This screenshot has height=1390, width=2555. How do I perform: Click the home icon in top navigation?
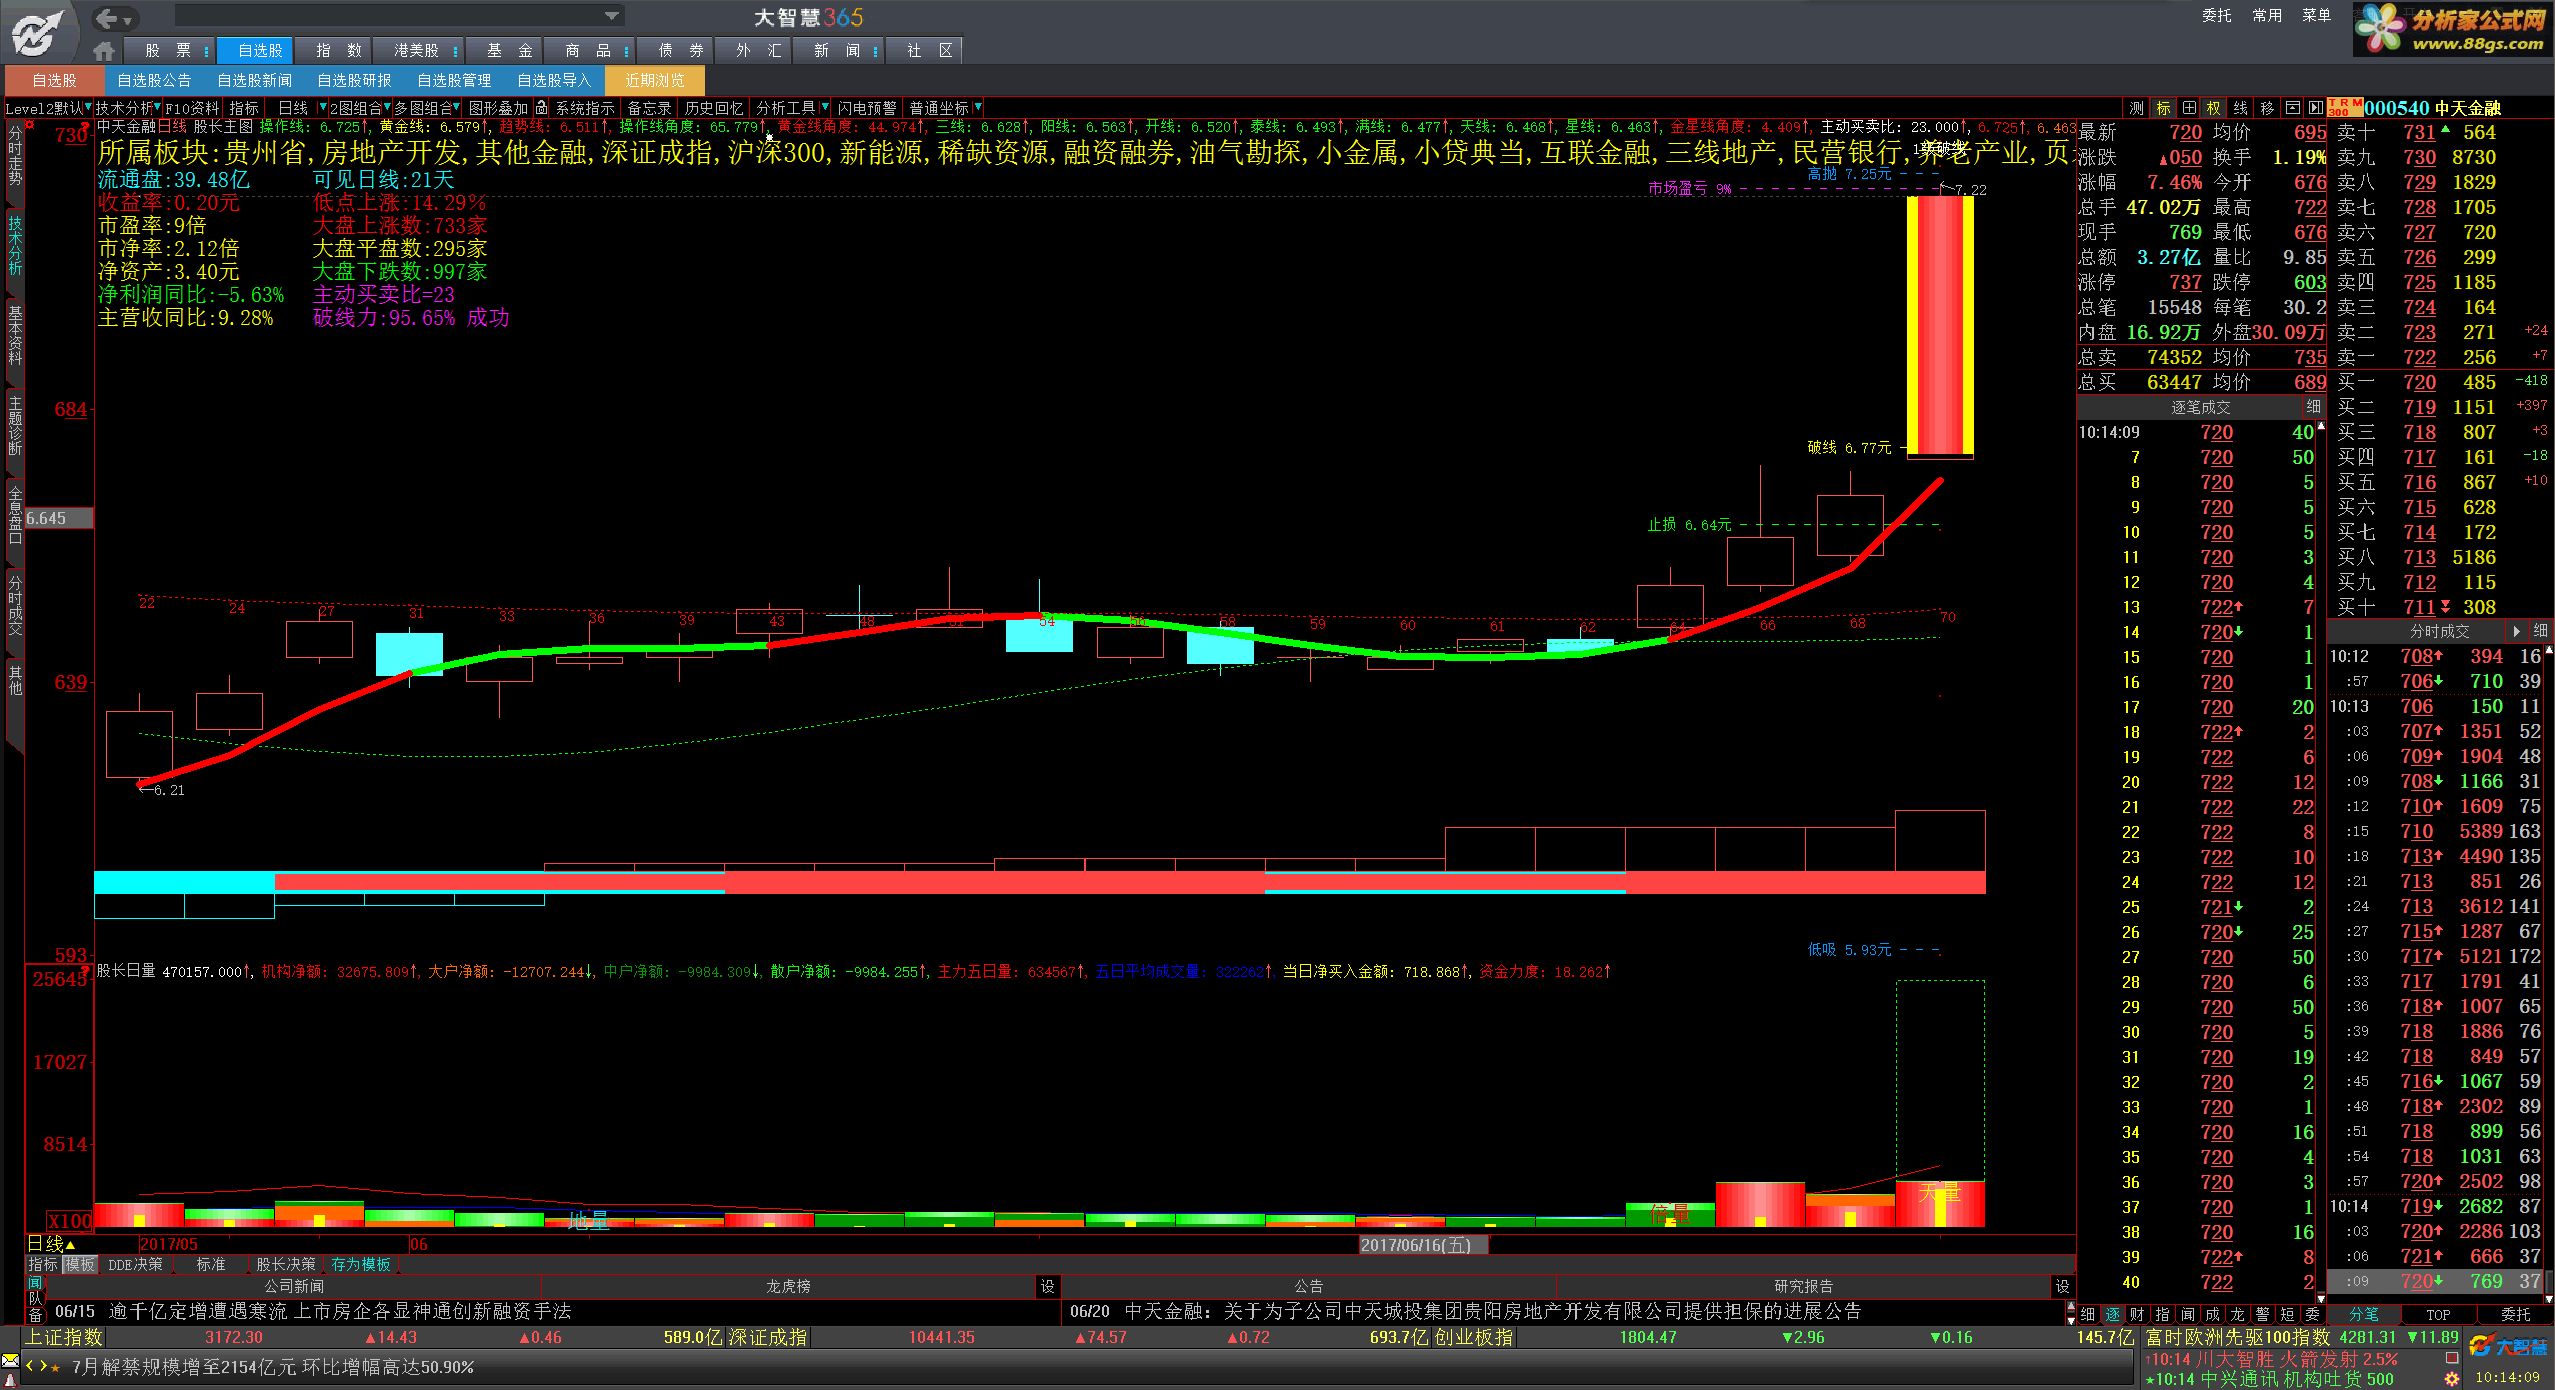click(103, 50)
